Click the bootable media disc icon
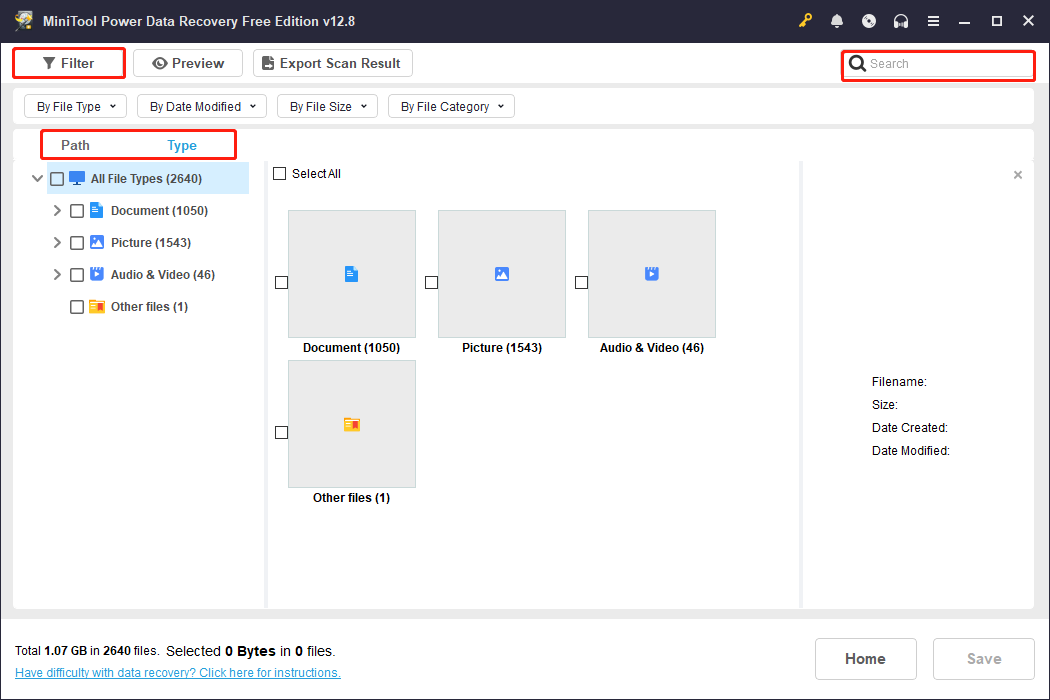1050x700 pixels. 869,20
